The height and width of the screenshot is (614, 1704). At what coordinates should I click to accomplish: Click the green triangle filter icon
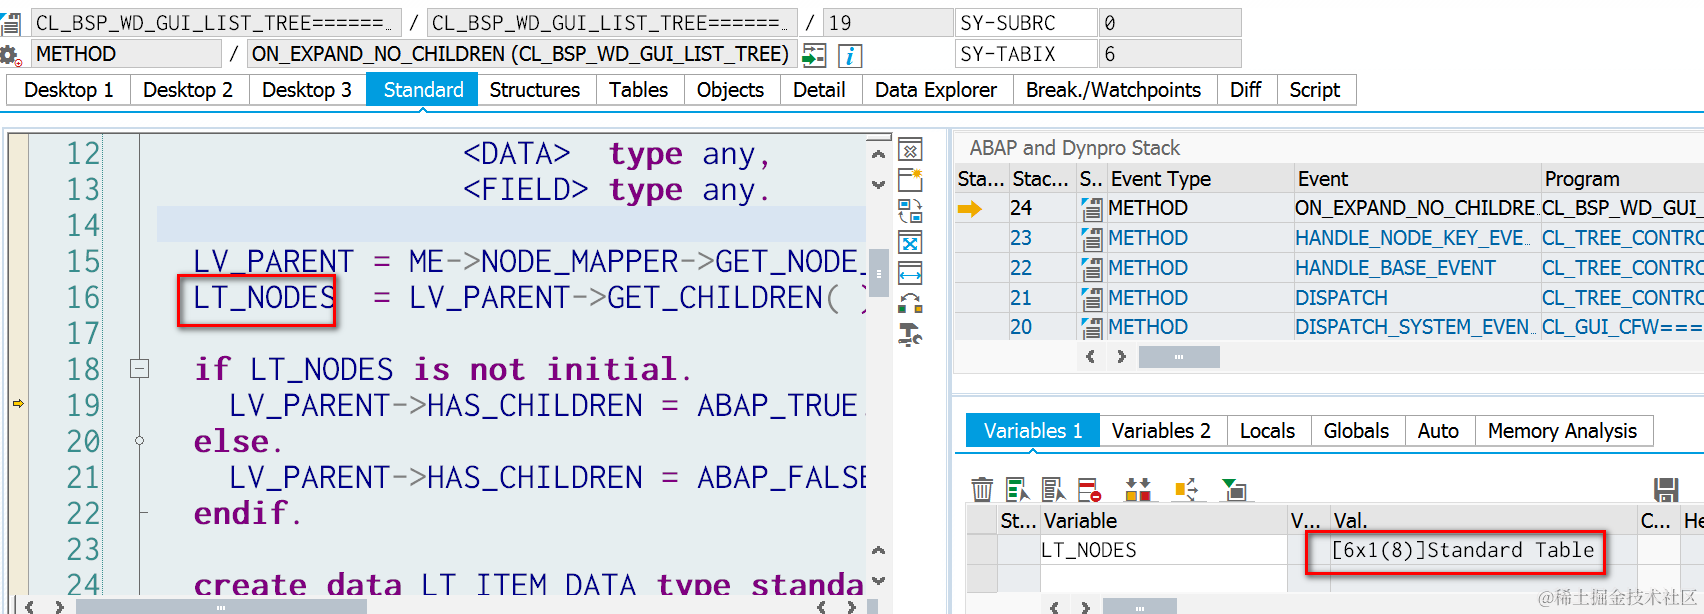pyautogui.click(x=1234, y=489)
